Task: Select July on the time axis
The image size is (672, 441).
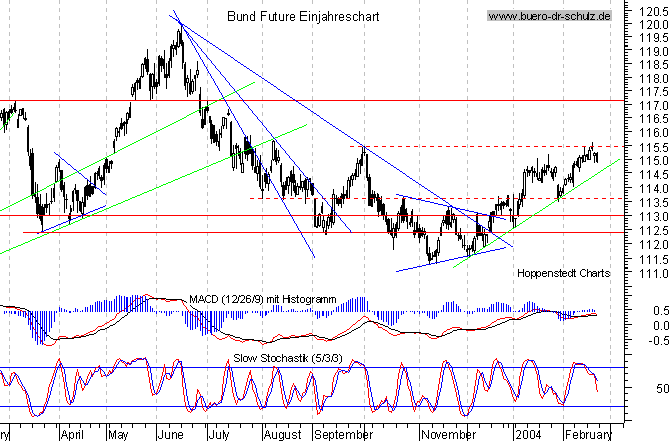Action: coord(218,435)
